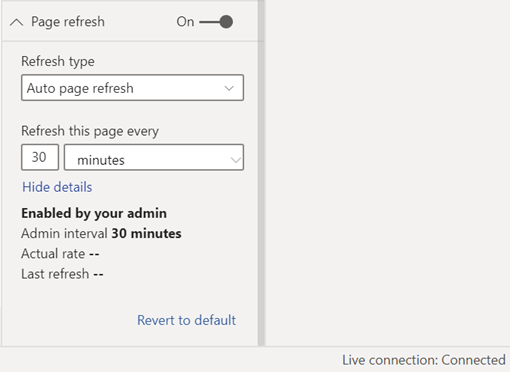Click the Refresh type label
The width and height of the screenshot is (510, 372).
tap(58, 62)
